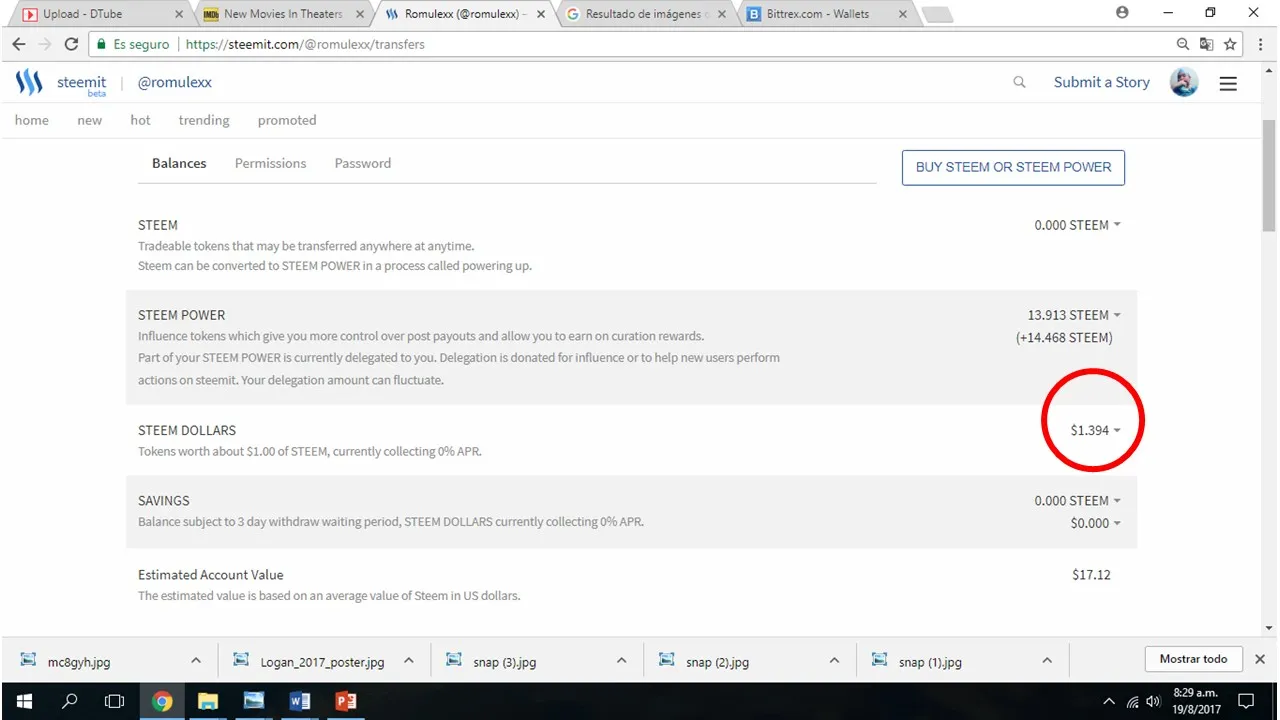Open Chrome's three-dot menu
1280x720 pixels.
(1260, 44)
